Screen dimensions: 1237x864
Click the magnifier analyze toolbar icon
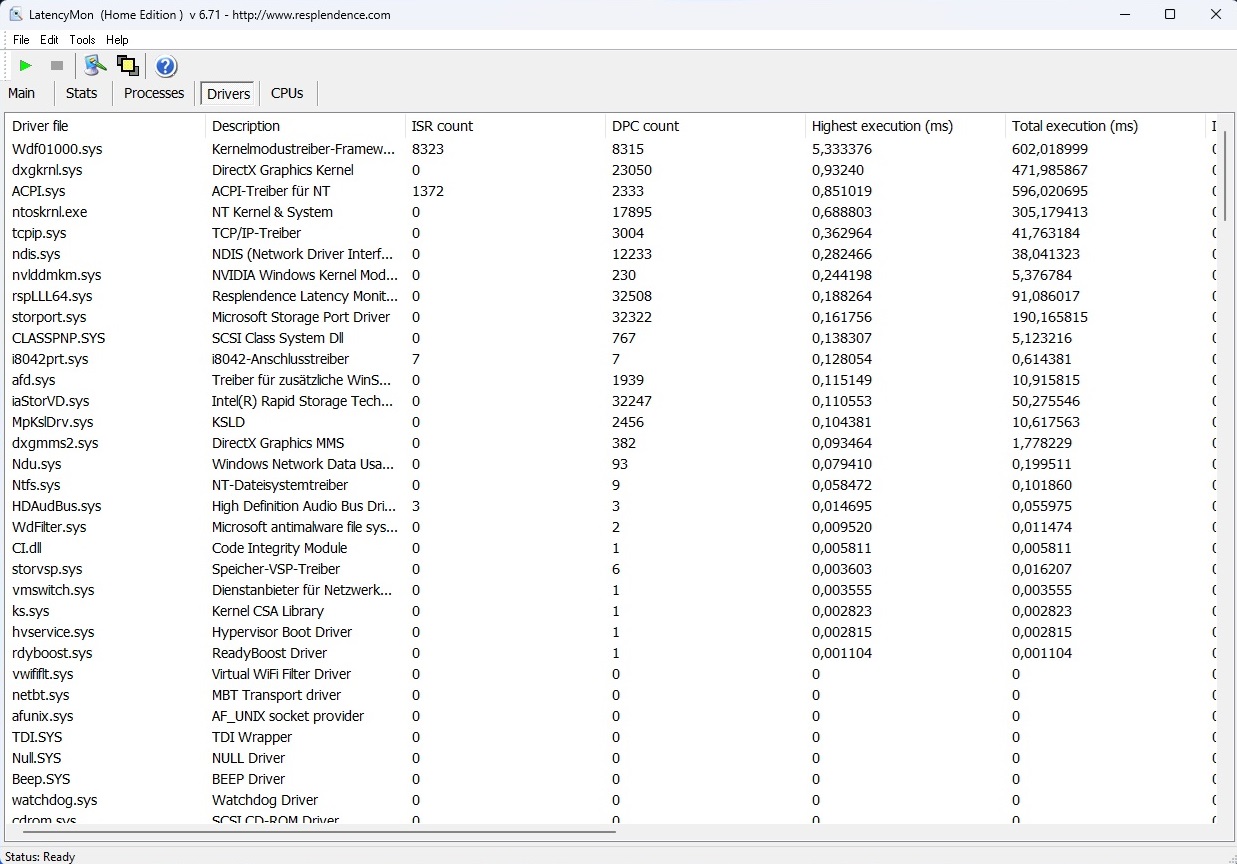(x=95, y=66)
